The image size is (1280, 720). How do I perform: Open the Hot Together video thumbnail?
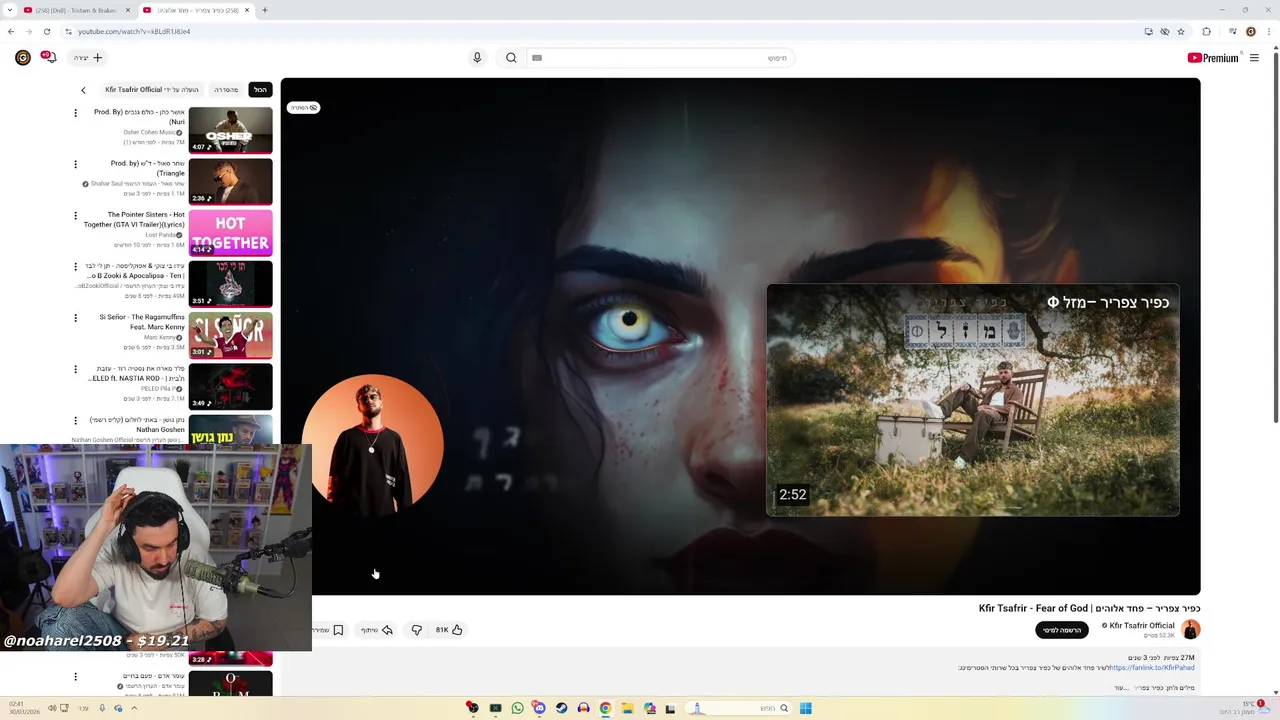[231, 232]
